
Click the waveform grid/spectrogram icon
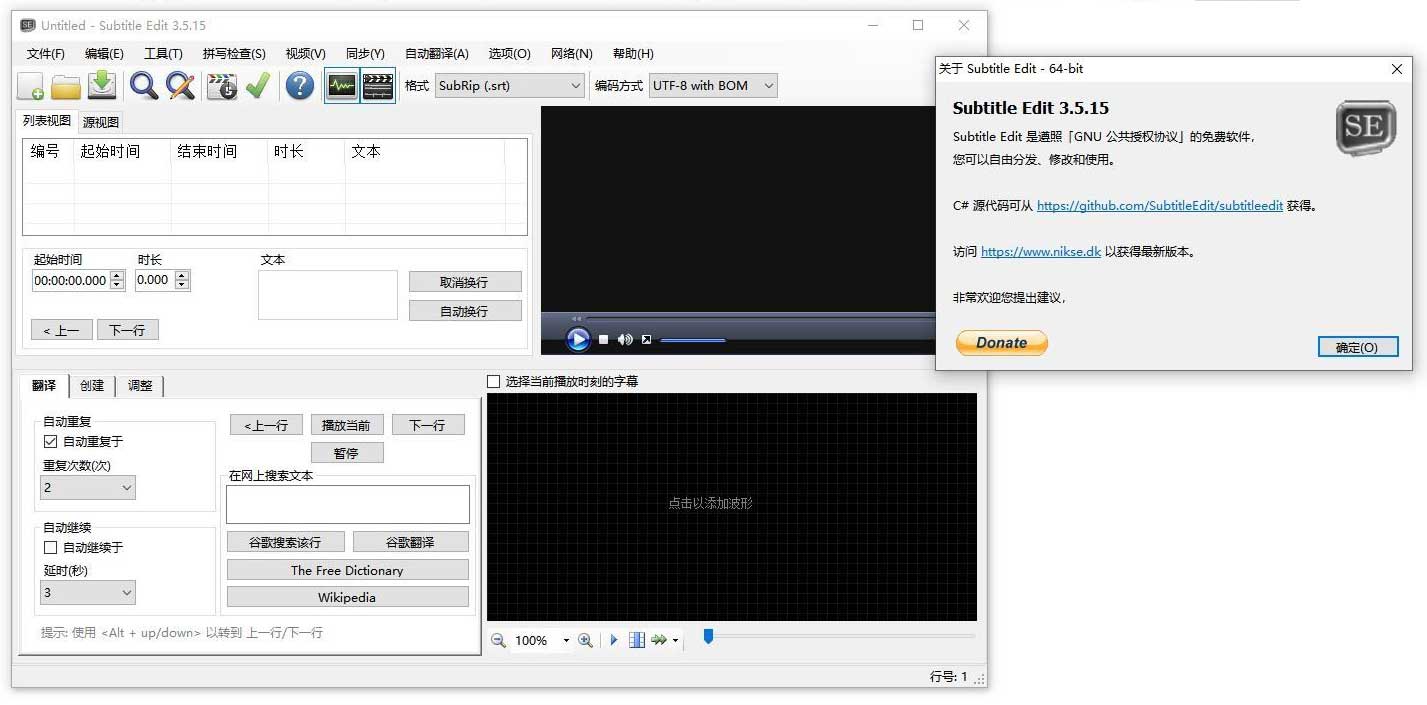tap(637, 640)
